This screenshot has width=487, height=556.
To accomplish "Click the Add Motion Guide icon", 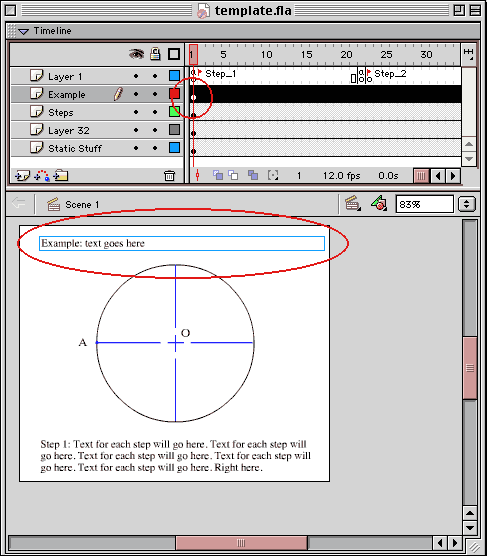I will (42, 176).
